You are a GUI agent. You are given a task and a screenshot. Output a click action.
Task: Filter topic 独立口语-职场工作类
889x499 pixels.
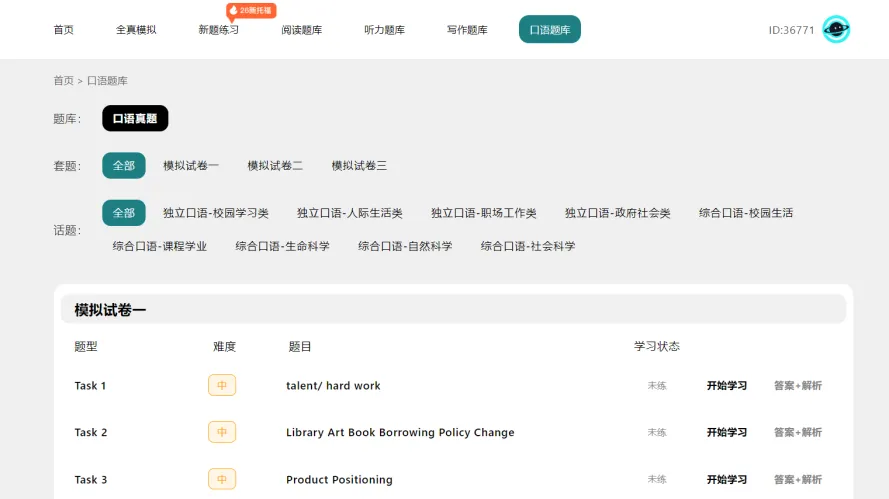(484, 213)
